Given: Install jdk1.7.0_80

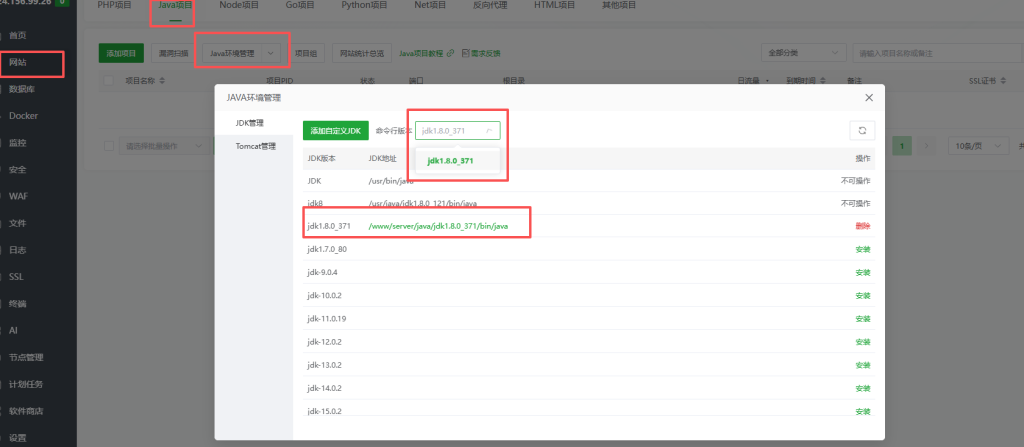Looking at the screenshot, I should click(x=863, y=250).
